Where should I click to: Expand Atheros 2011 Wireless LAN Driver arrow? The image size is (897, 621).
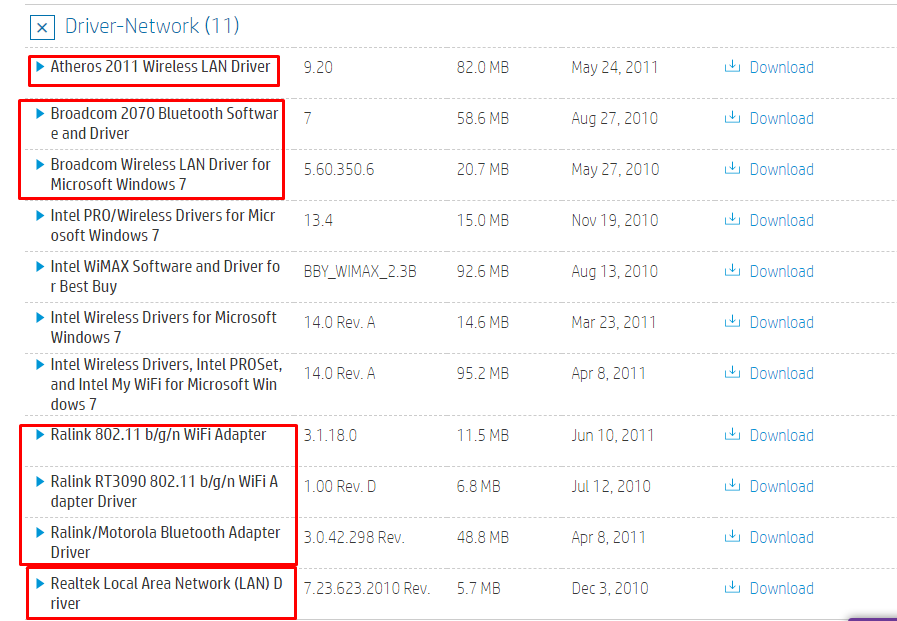pos(40,66)
